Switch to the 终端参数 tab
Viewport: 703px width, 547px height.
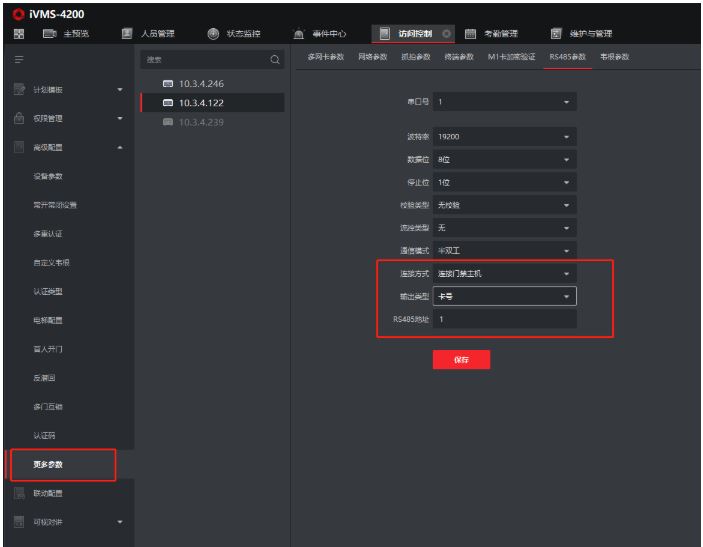click(459, 57)
